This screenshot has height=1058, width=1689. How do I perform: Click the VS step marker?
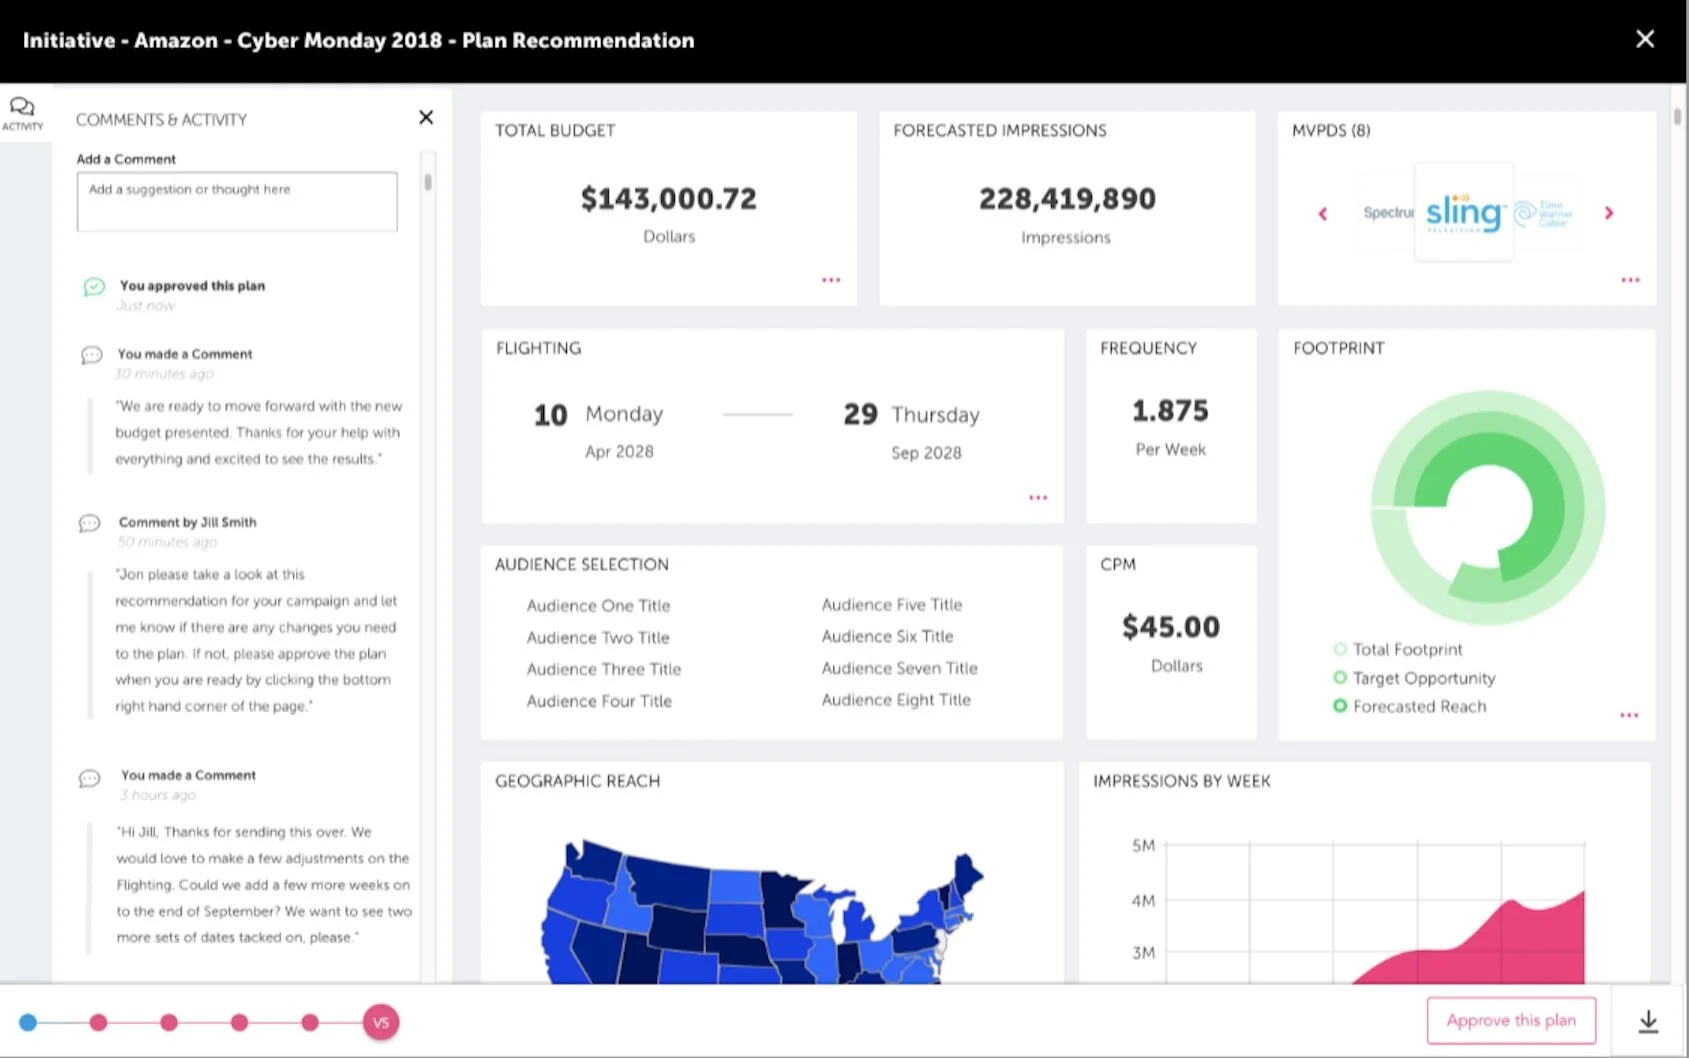coord(381,1022)
